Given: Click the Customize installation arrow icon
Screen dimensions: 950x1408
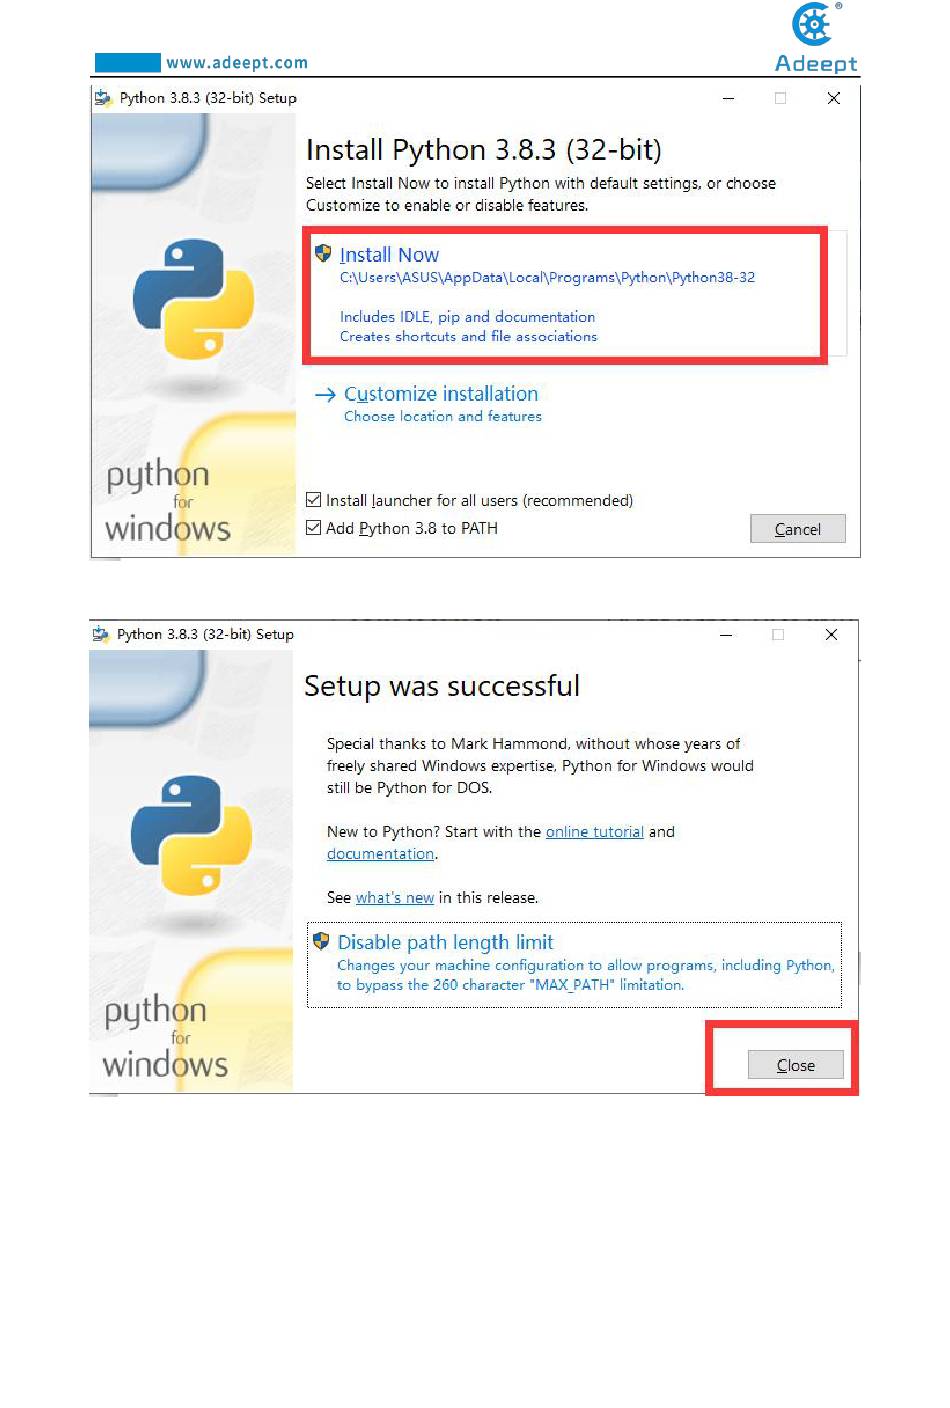Looking at the screenshot, I should tap(325, 395).
